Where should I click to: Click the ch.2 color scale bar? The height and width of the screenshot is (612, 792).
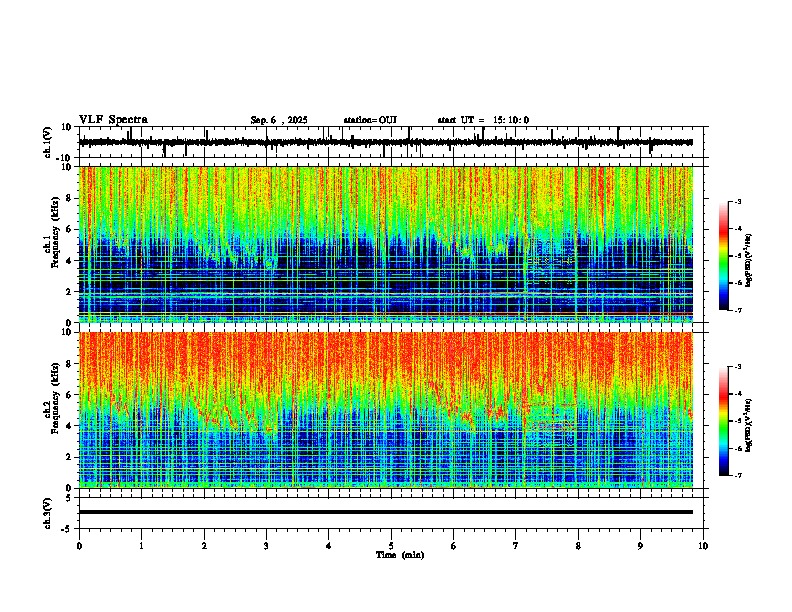(723, 421)
